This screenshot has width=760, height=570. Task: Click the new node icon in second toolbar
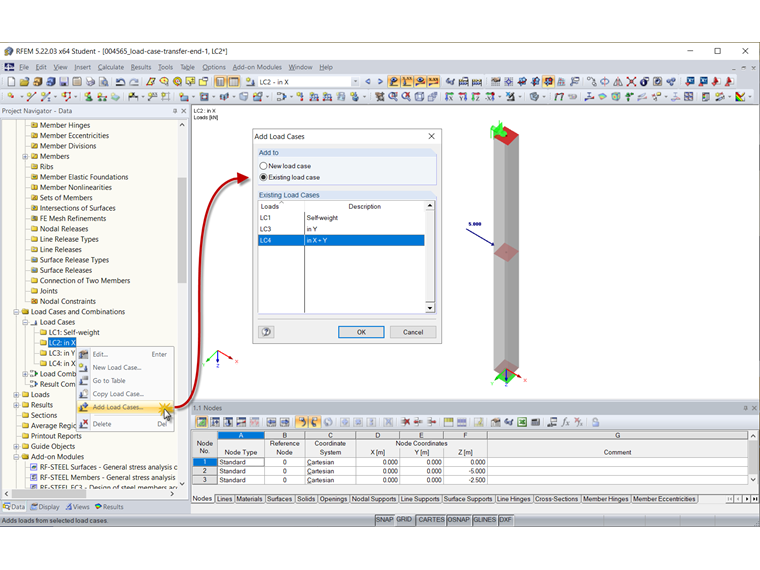click(x=11, y=96)
